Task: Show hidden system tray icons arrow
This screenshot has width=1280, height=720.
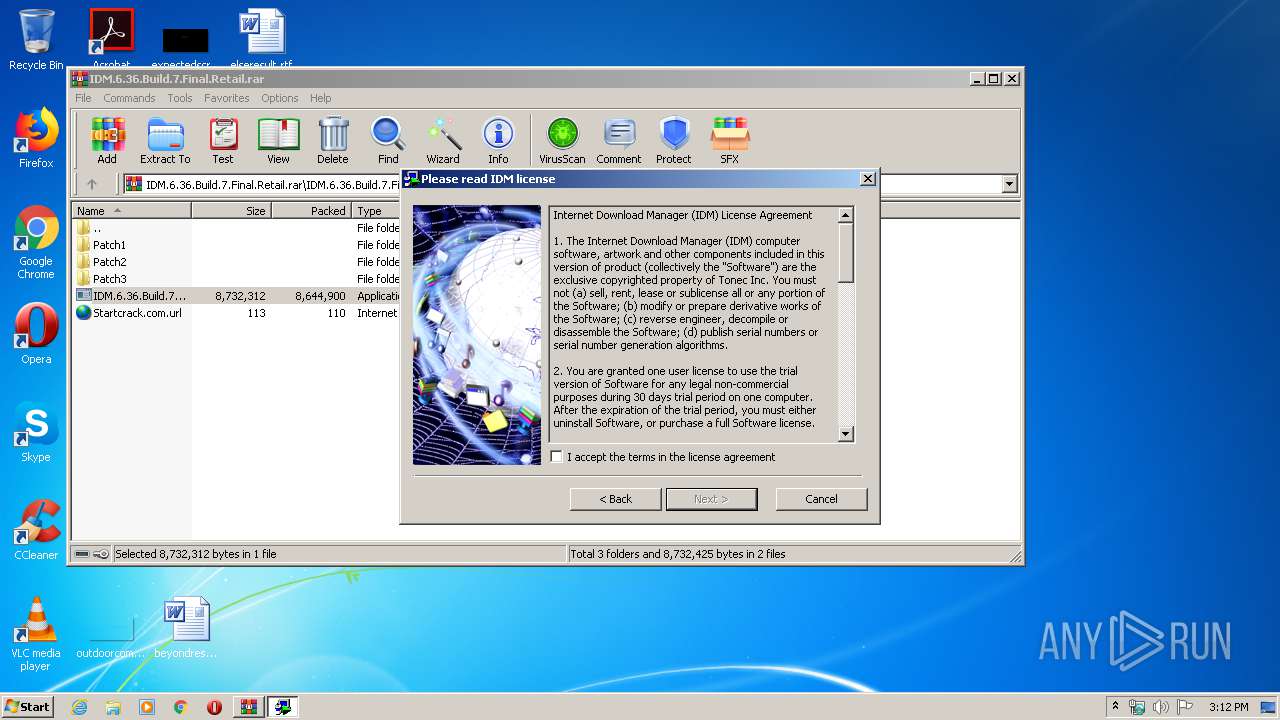Action: [x=1115, y=707]
